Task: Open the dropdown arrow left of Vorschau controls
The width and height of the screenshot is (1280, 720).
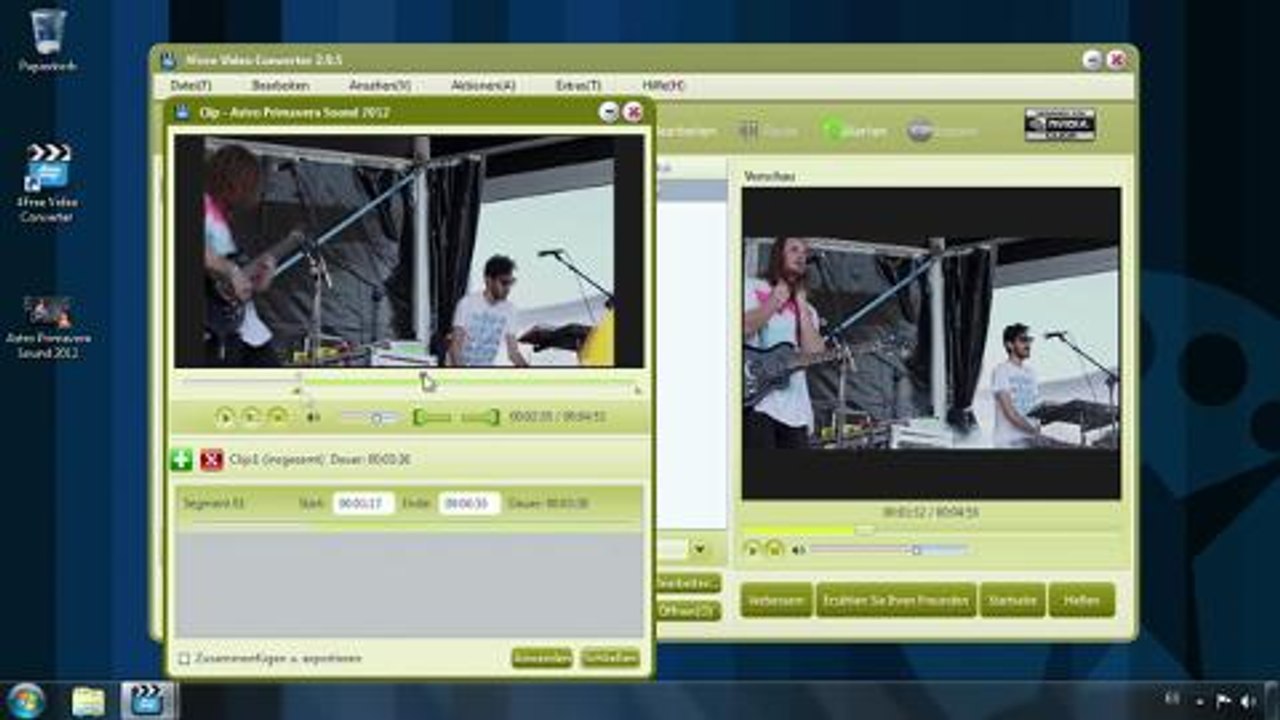Action: (699, 549)
